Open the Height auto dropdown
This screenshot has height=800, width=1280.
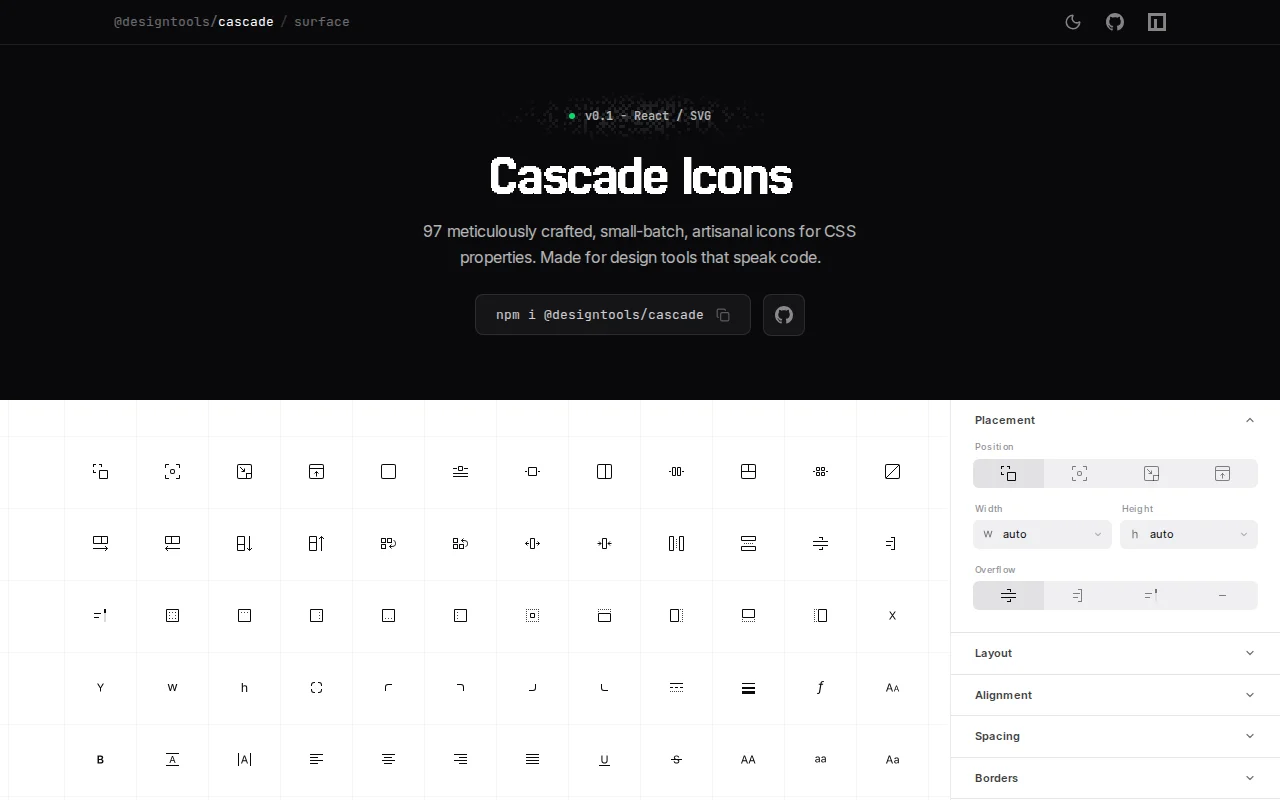tap(1189, 534)
